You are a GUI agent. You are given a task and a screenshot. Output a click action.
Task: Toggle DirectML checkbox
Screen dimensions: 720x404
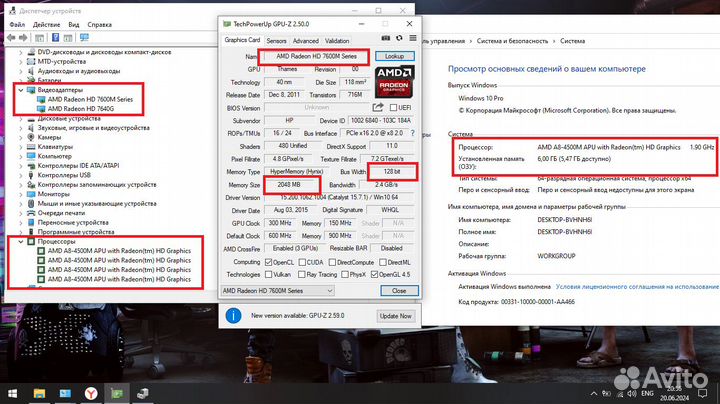pos(382,262)
